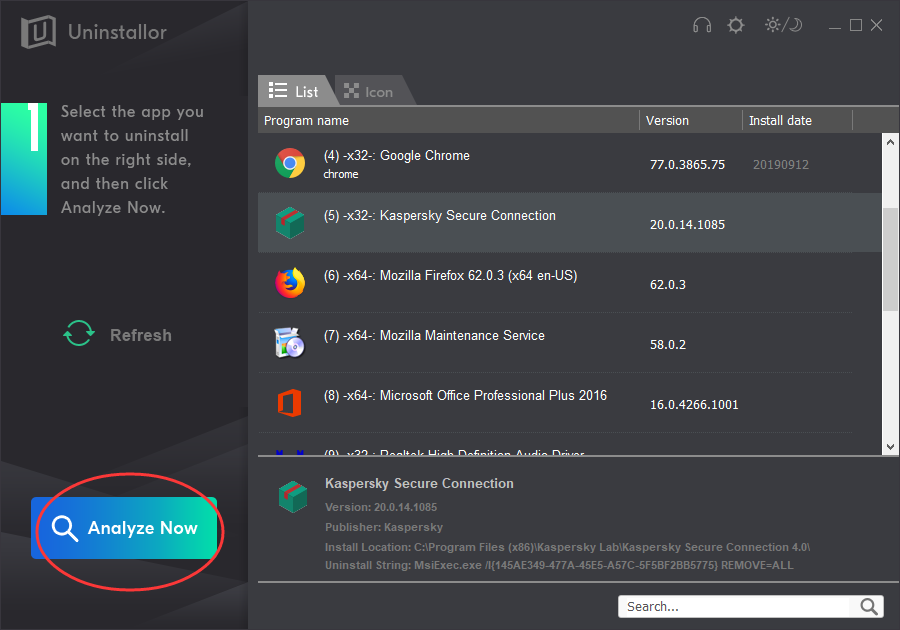Toggle light/dark theme with the sun-moon icon
Screen dimensions: 900x630
tap(783, 25)
